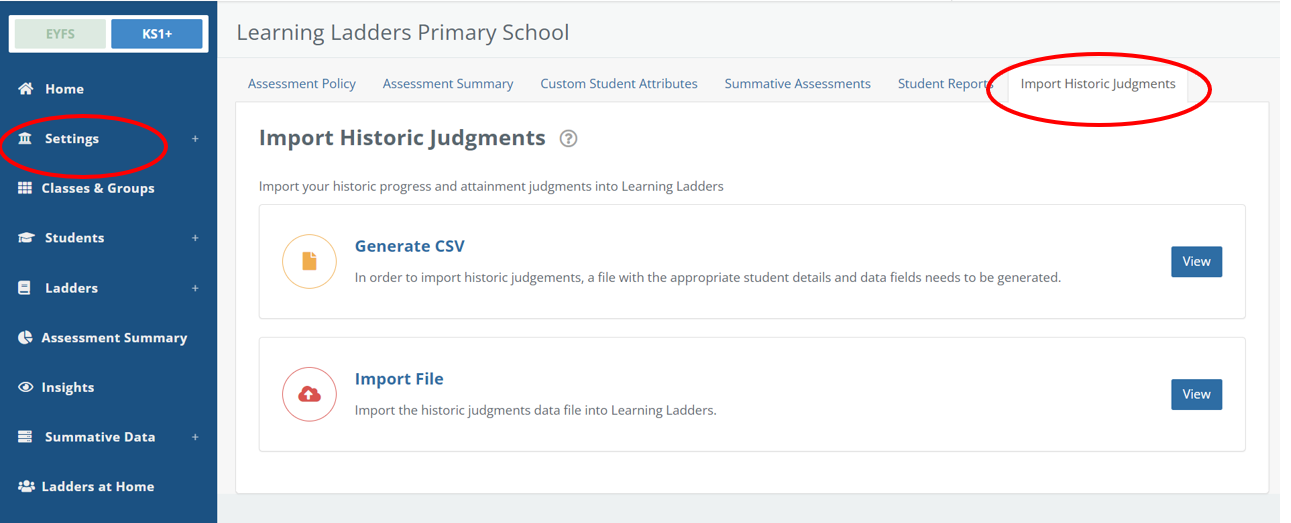The width and height of the screenshot is (1291, 523).
Task: Click the red Import File cloud icon
Action: tap(309, 394)
